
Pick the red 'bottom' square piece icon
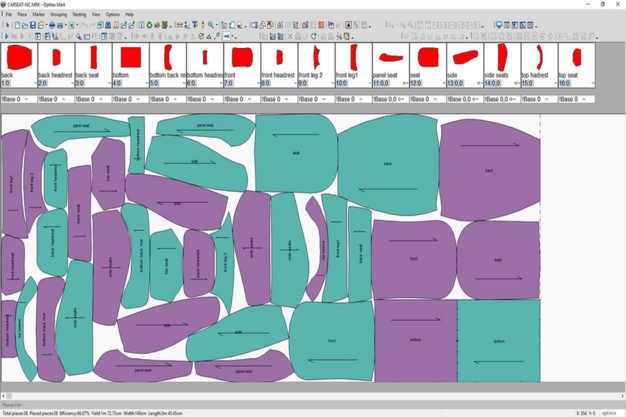tap(130, 58)
